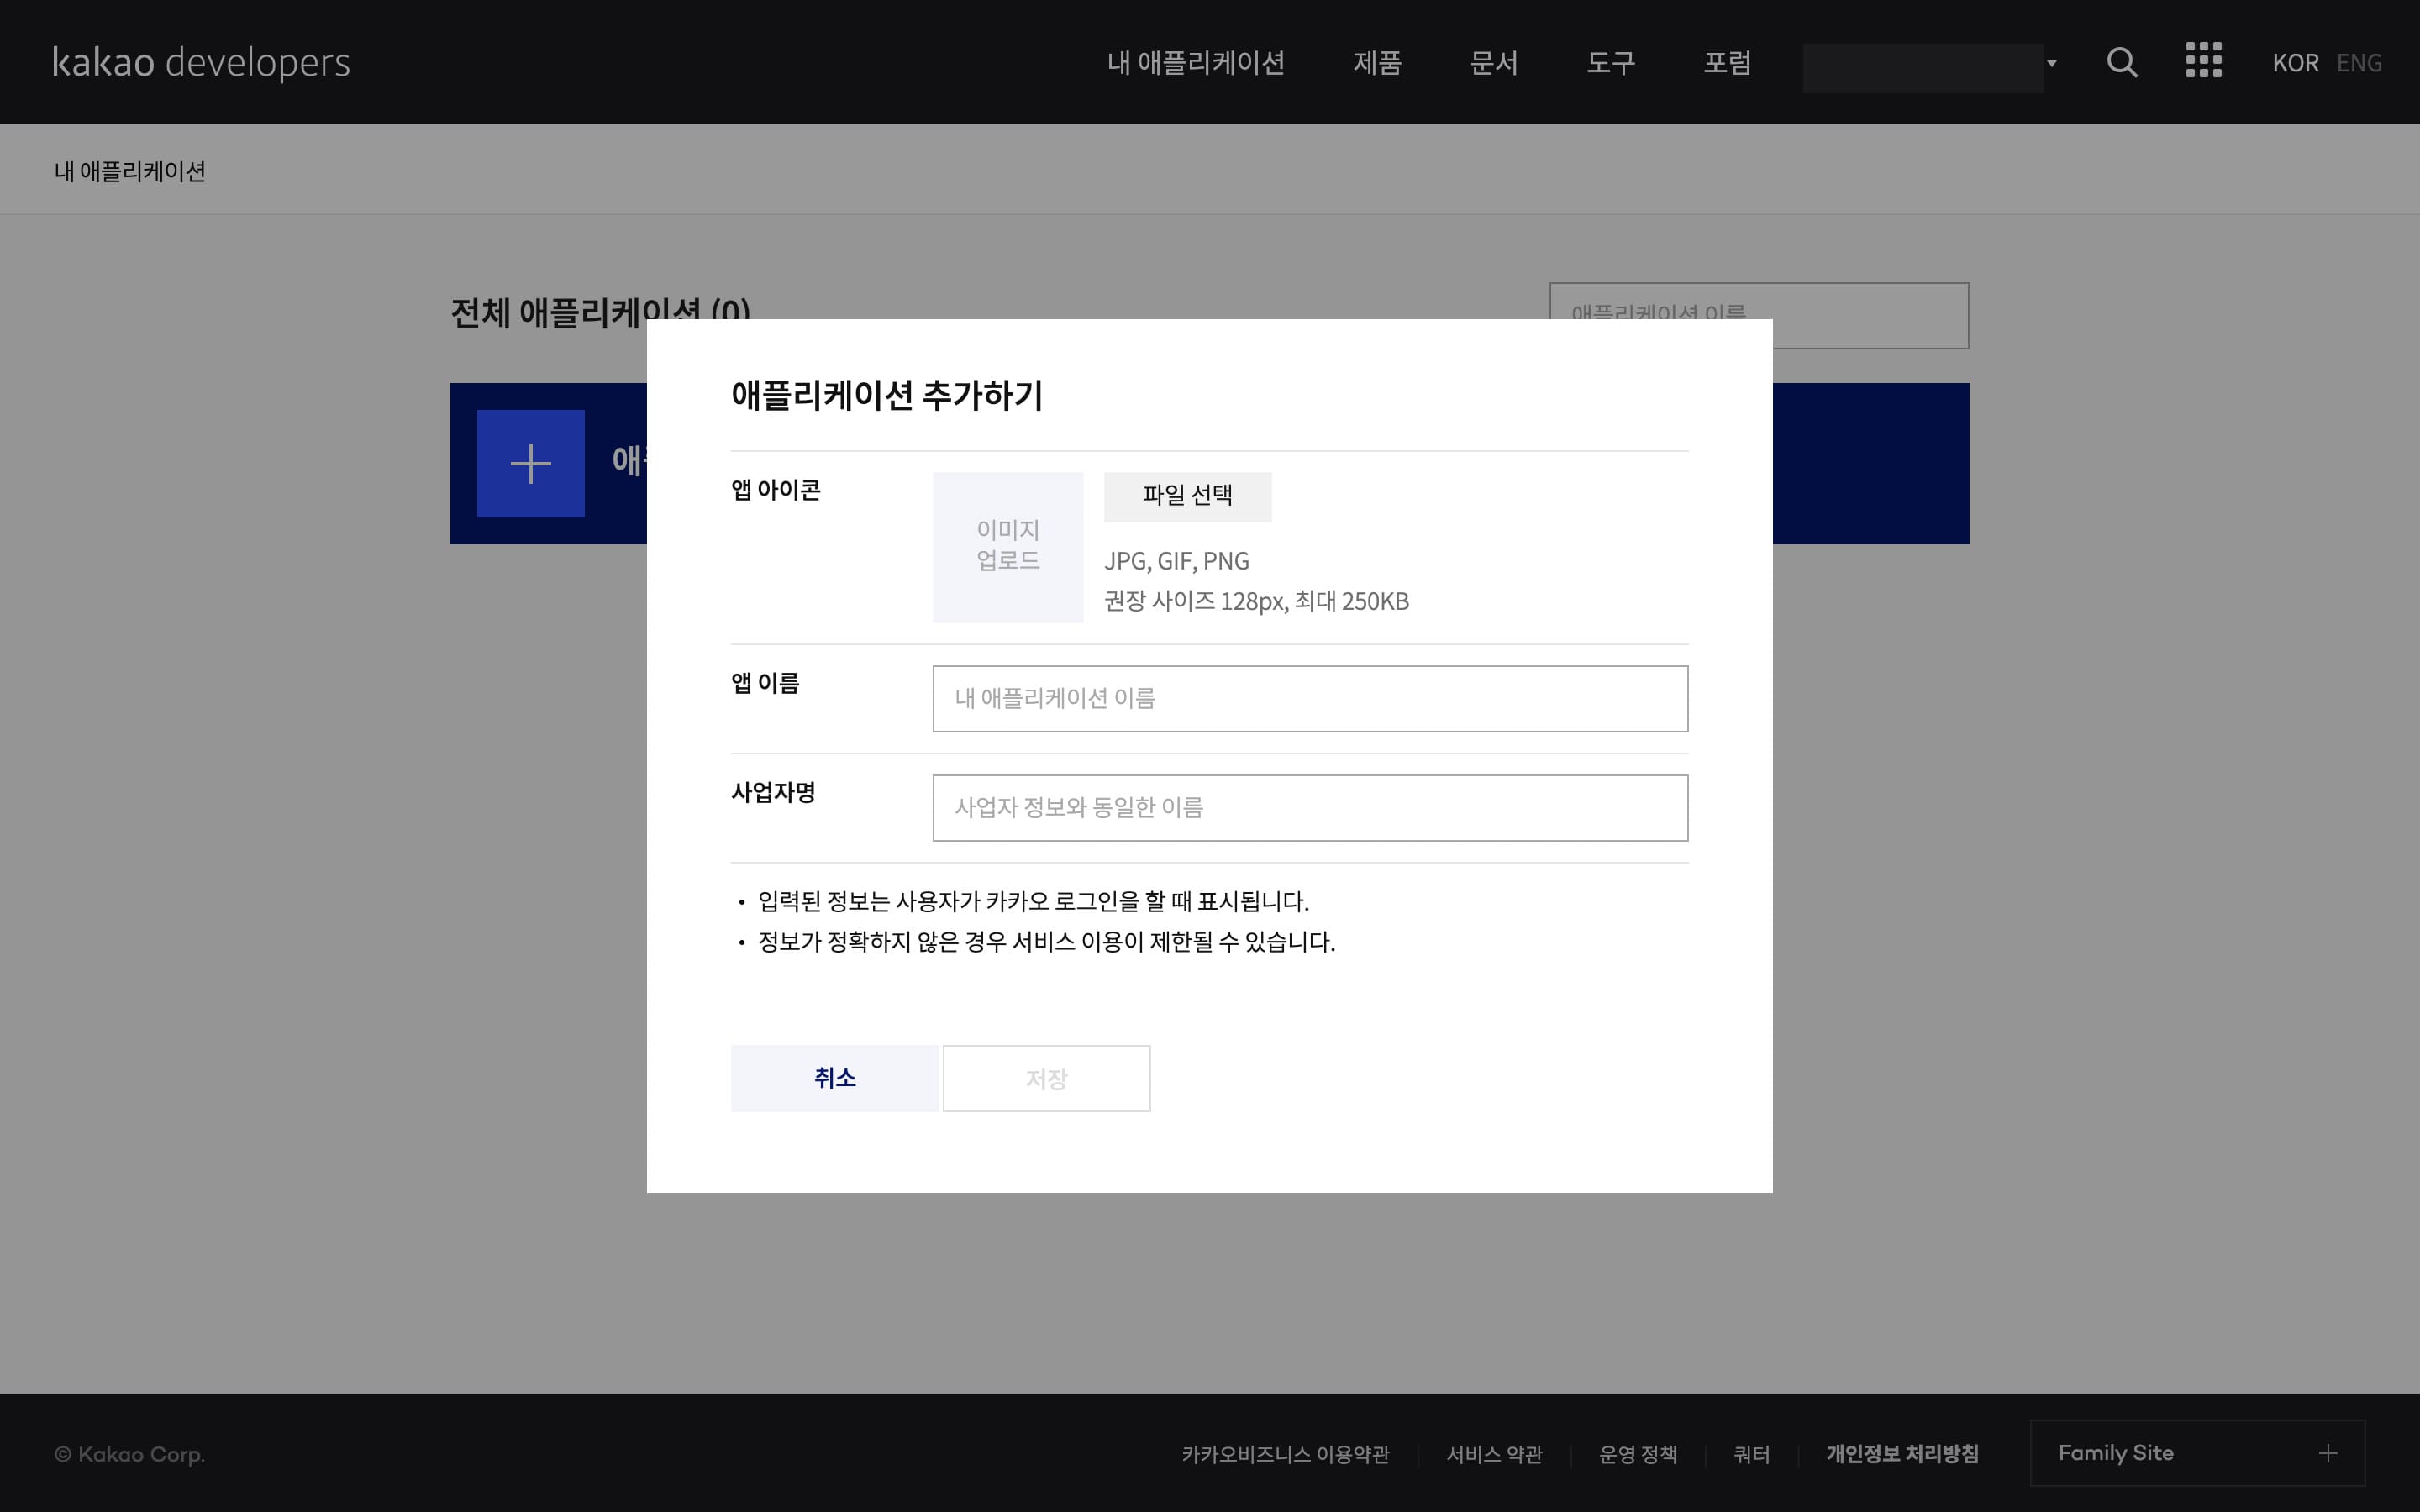Click the search magnifier icon
The image size is (2420, 1512).
[2121, 62]
